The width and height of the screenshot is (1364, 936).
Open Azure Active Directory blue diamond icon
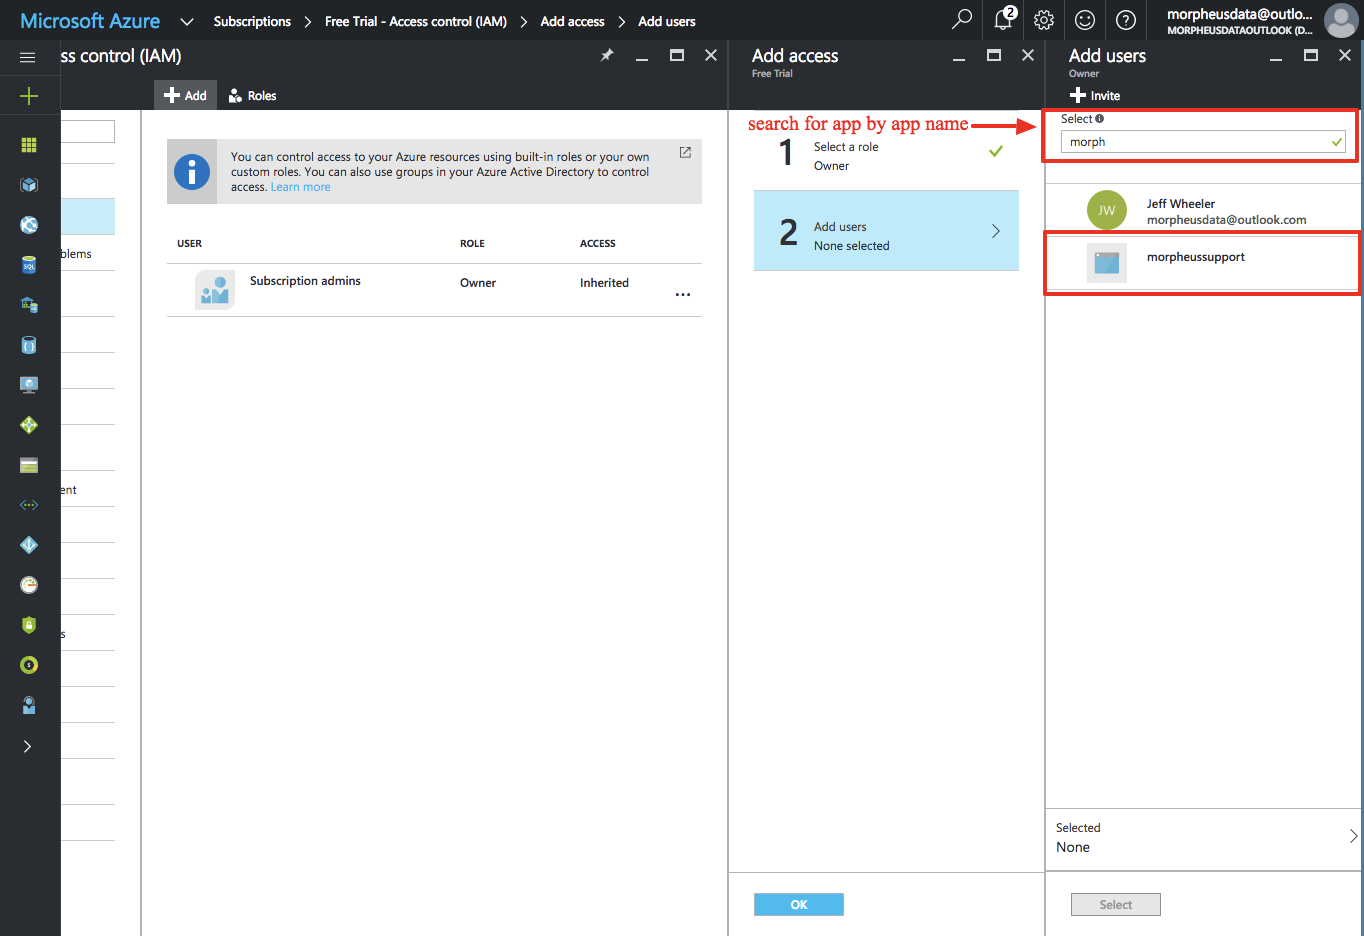(29, 545)
